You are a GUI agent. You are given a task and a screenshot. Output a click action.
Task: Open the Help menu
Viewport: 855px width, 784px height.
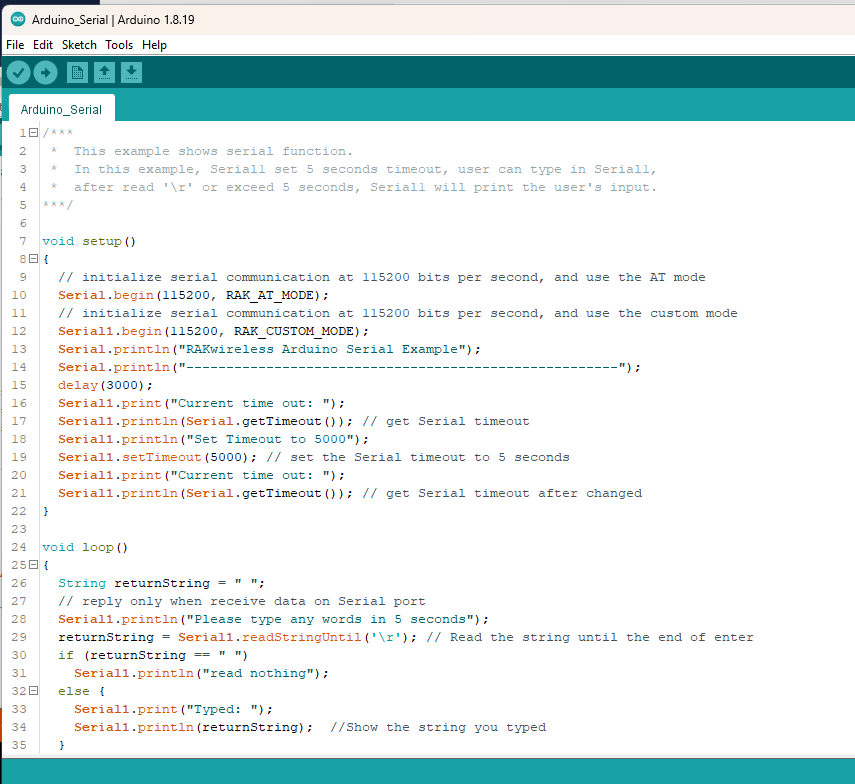(154, 45)
